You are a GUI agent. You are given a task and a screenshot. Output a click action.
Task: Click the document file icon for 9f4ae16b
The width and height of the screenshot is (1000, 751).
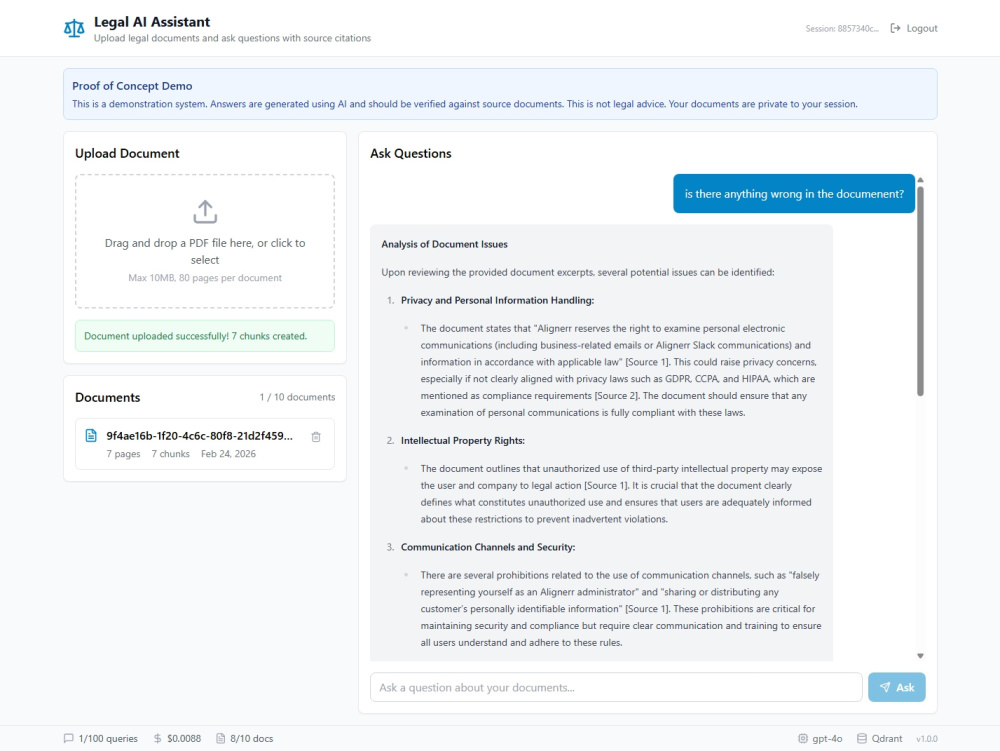pos(91,435)
